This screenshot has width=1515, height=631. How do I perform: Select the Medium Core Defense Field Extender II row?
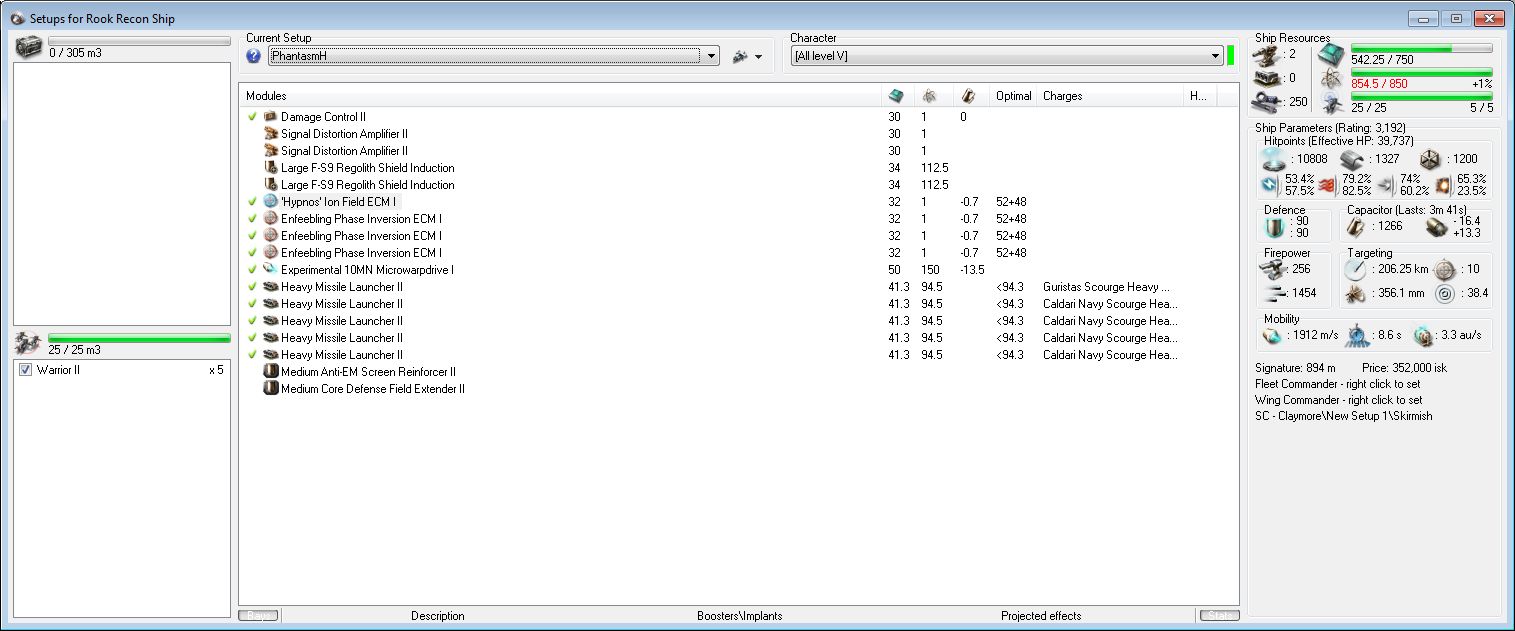tap(738, 389)
